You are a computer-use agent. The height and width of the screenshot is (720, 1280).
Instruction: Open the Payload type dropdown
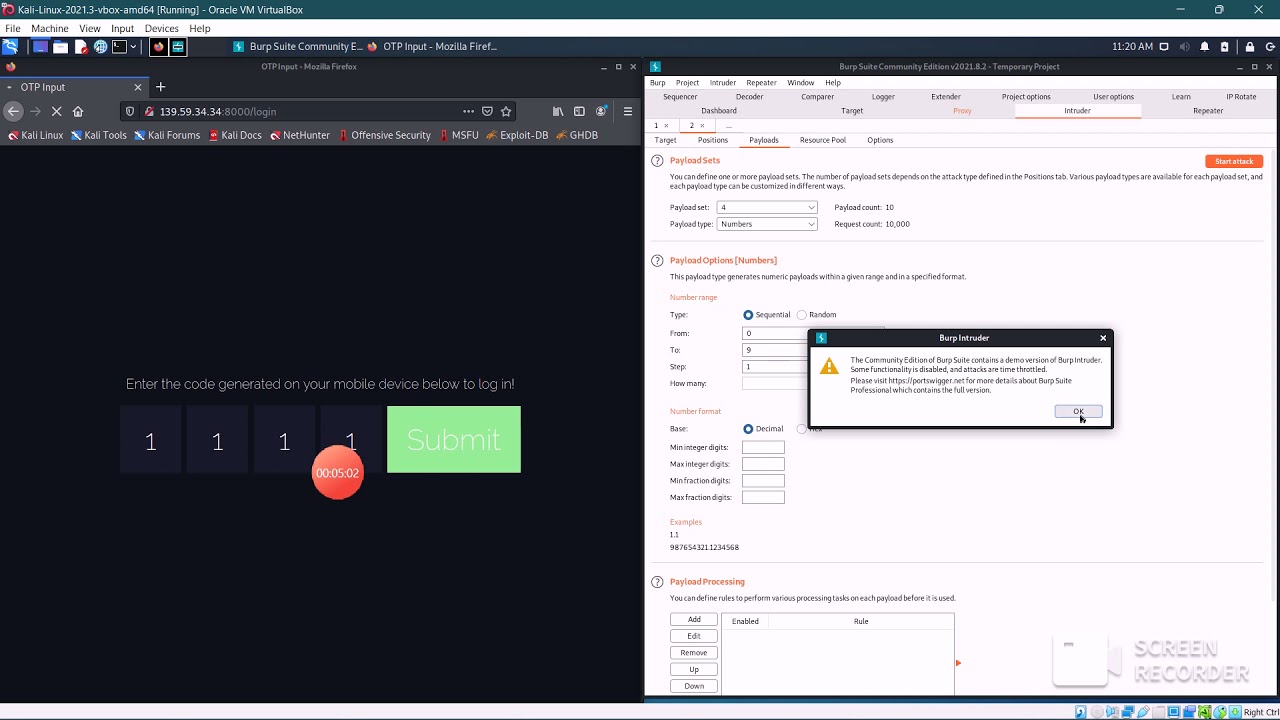coord(767,224)
